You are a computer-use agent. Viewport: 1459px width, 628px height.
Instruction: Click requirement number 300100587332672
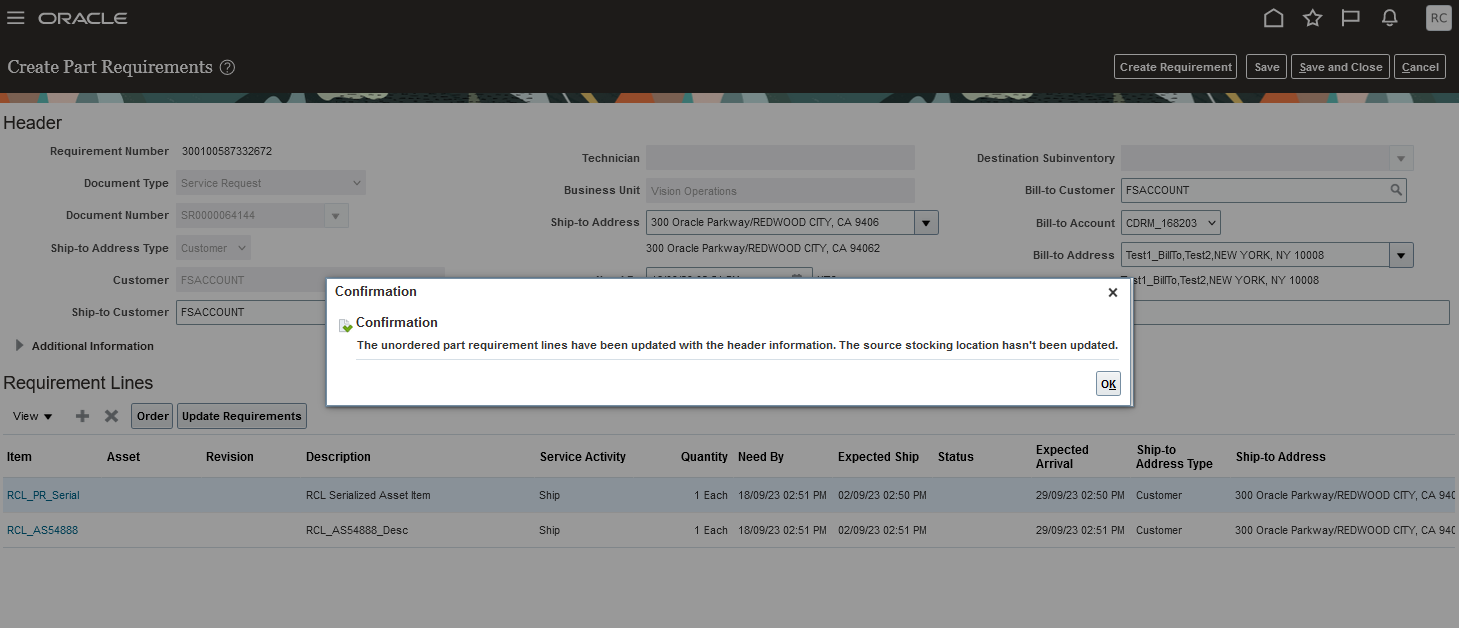(x=227, y=151)
